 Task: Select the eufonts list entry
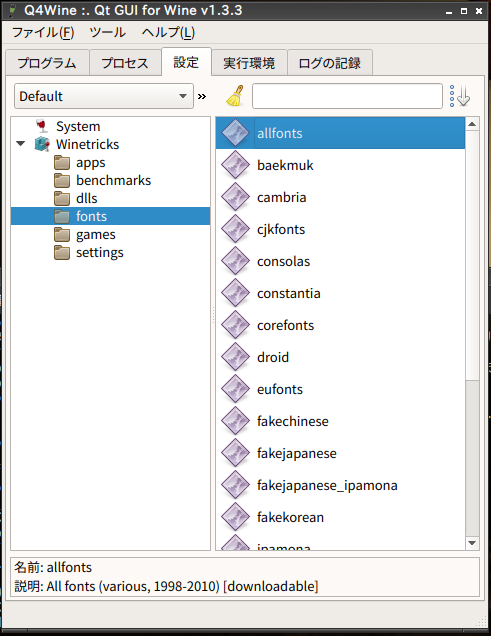(341, 389)
